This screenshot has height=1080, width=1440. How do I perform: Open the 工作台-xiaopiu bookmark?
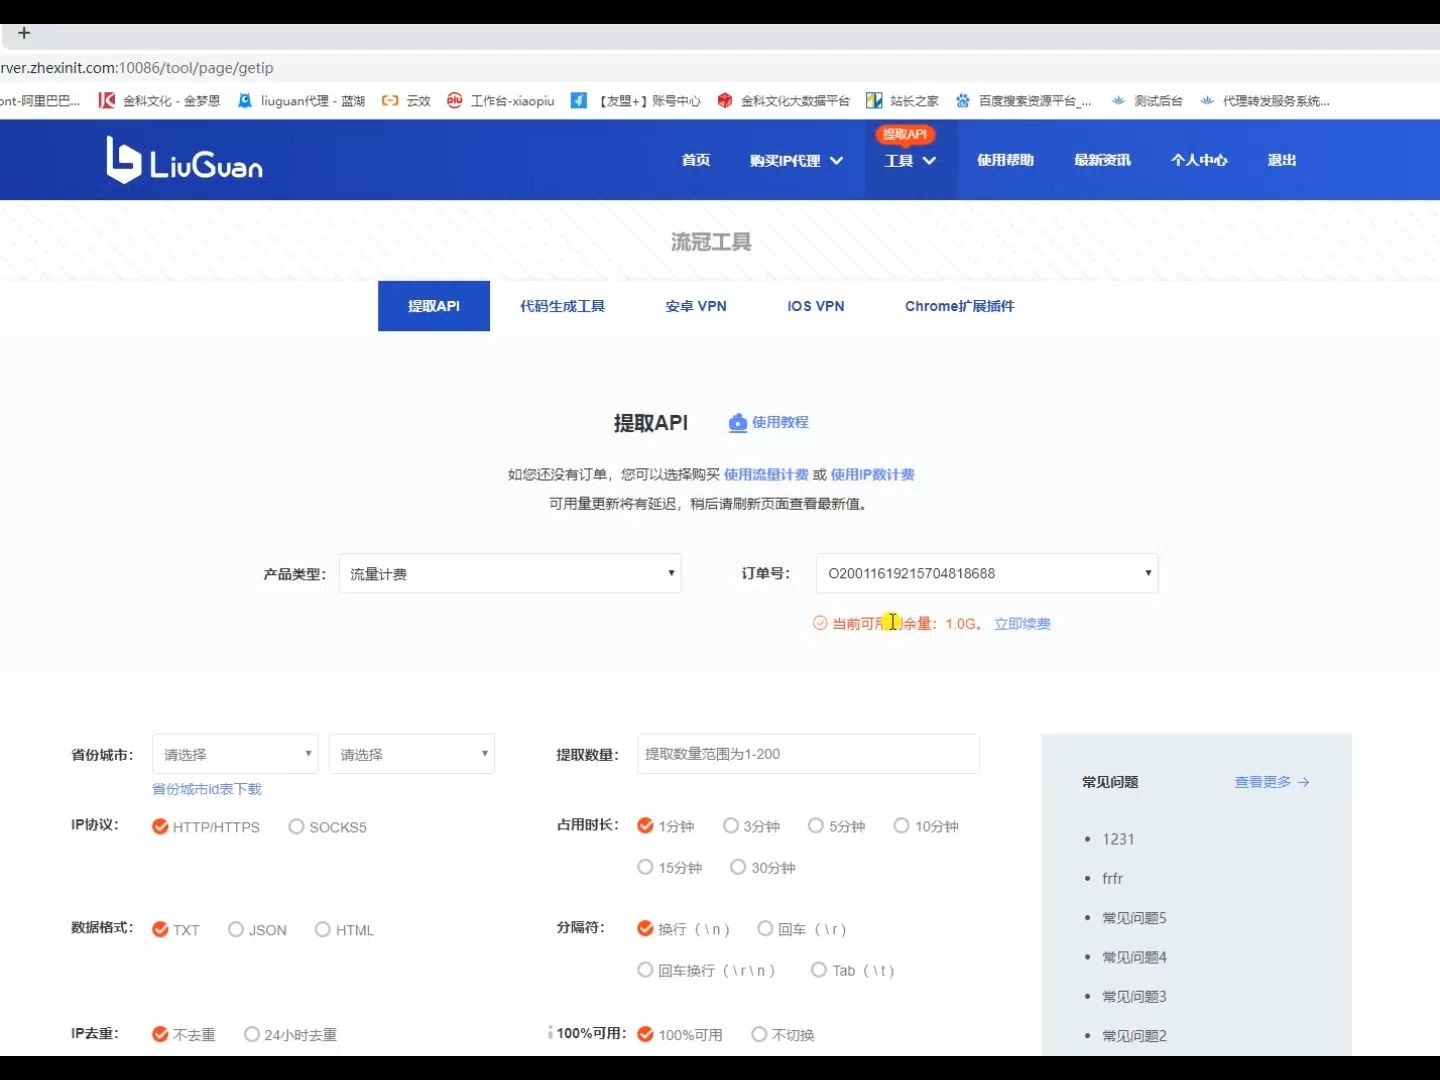(x=500, y=101)
